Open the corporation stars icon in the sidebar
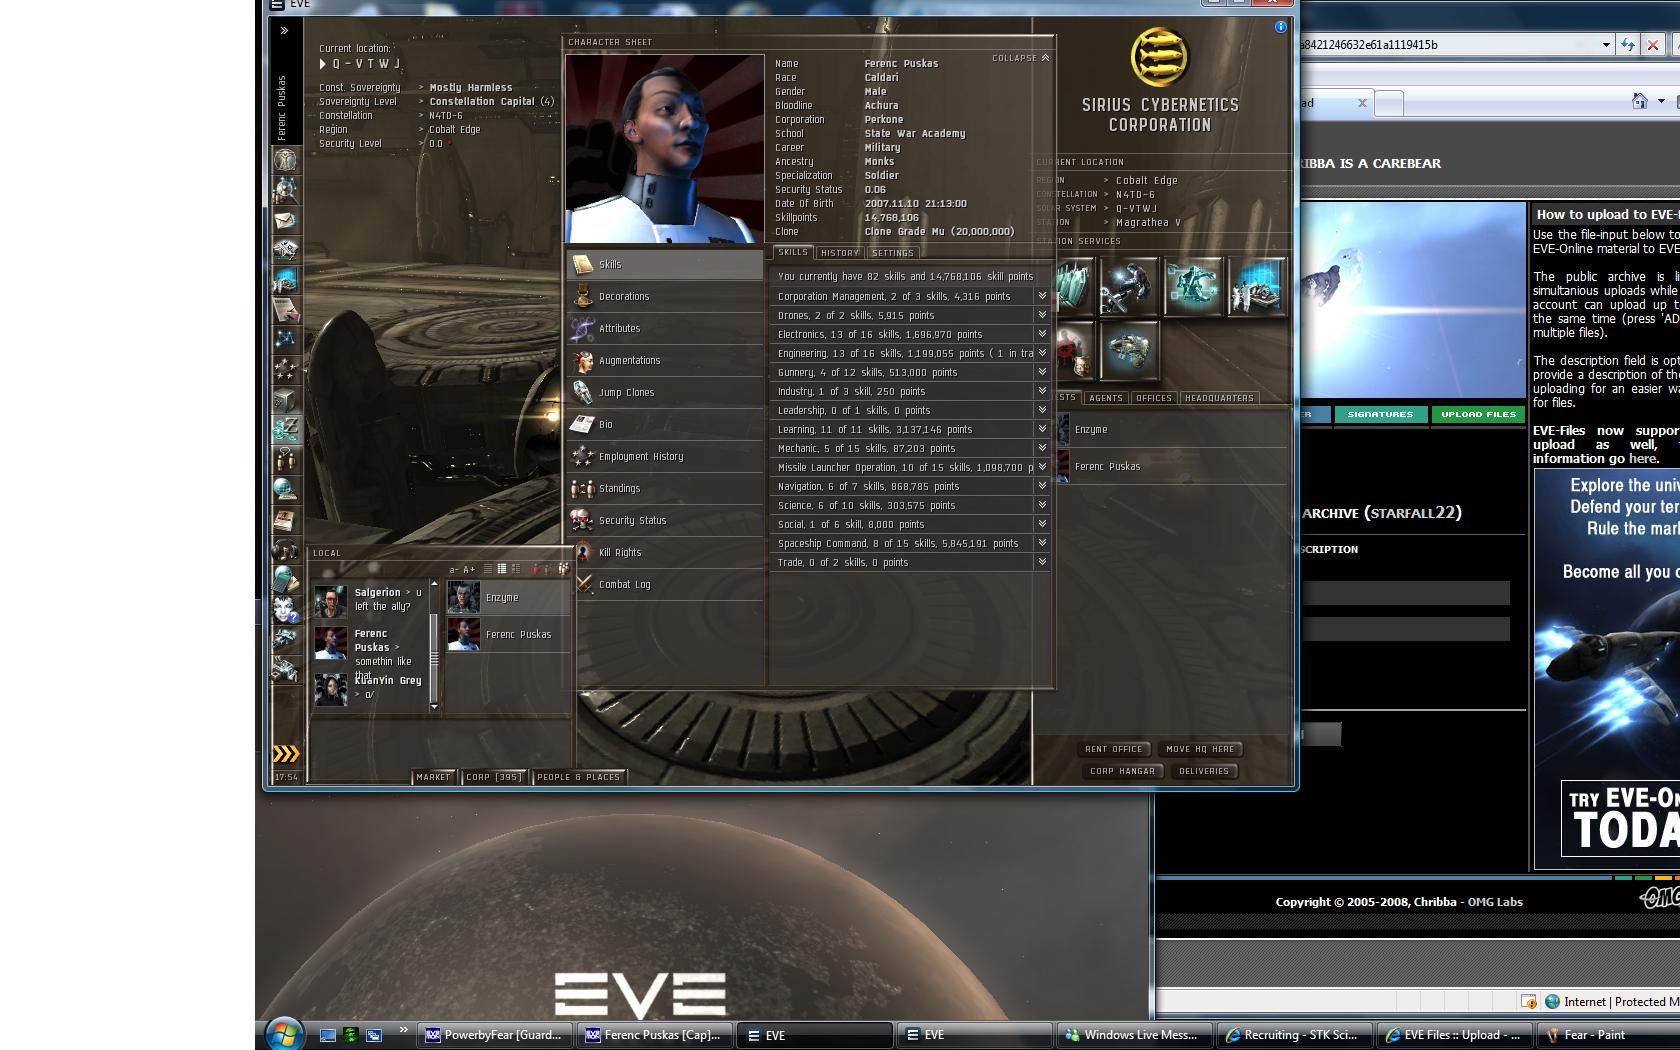This screenshot has width=1680, height=1050. pos(286,369)
